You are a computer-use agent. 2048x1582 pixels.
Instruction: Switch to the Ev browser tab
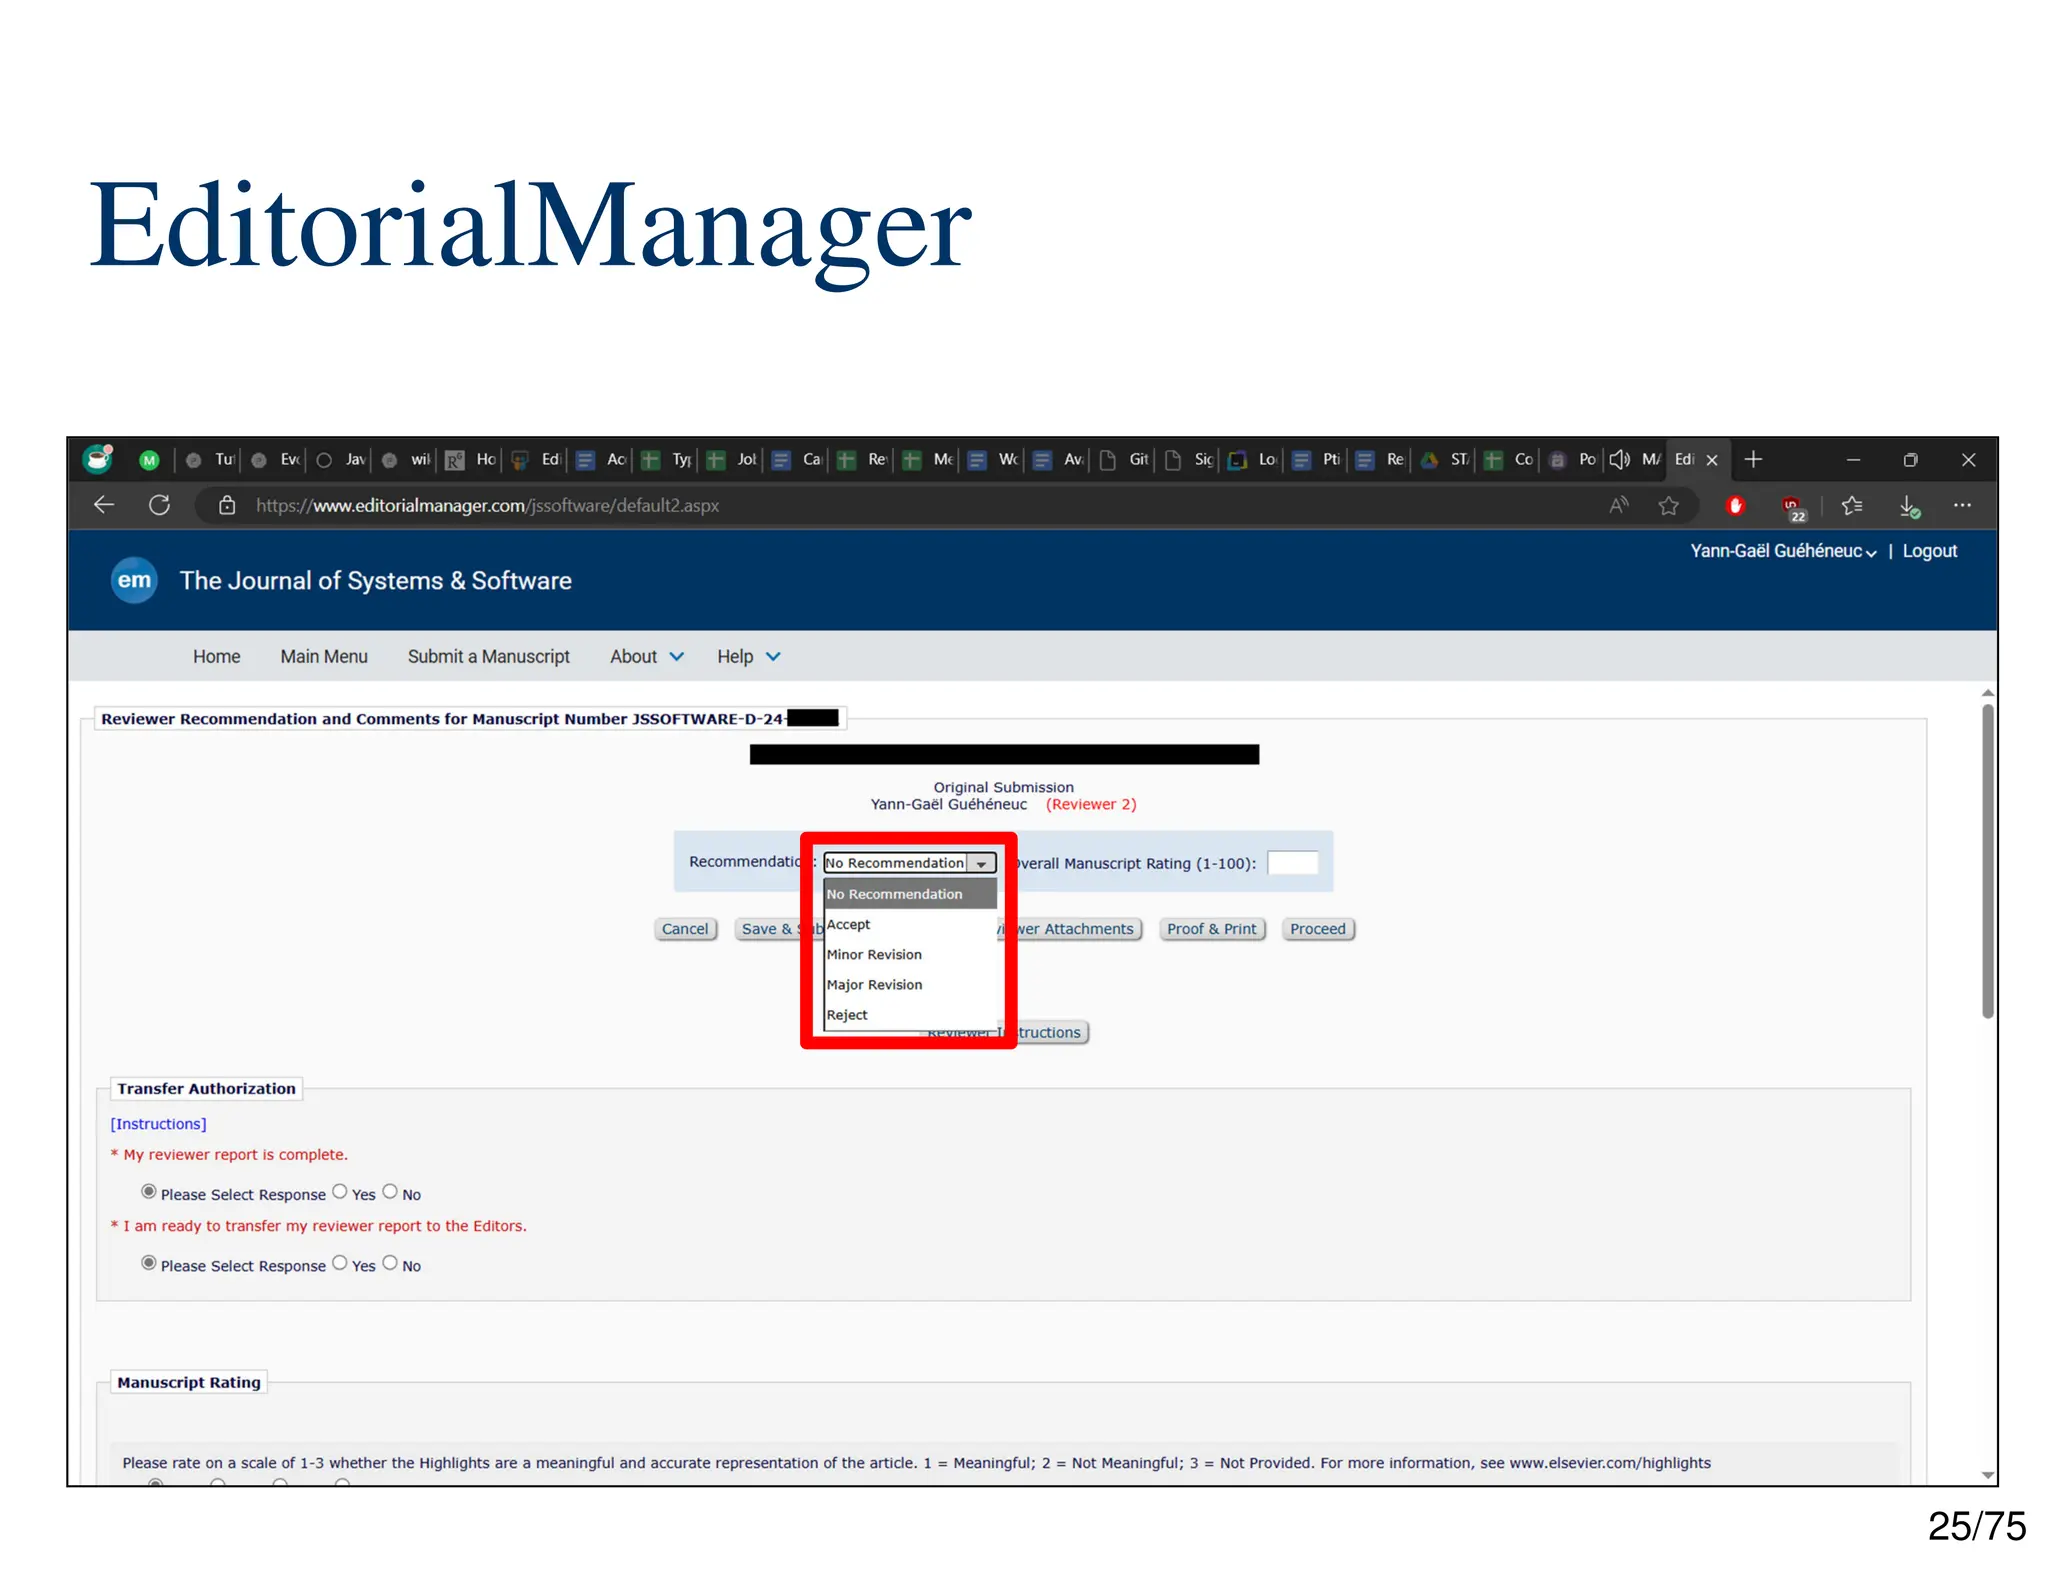(x=276, y=460)
